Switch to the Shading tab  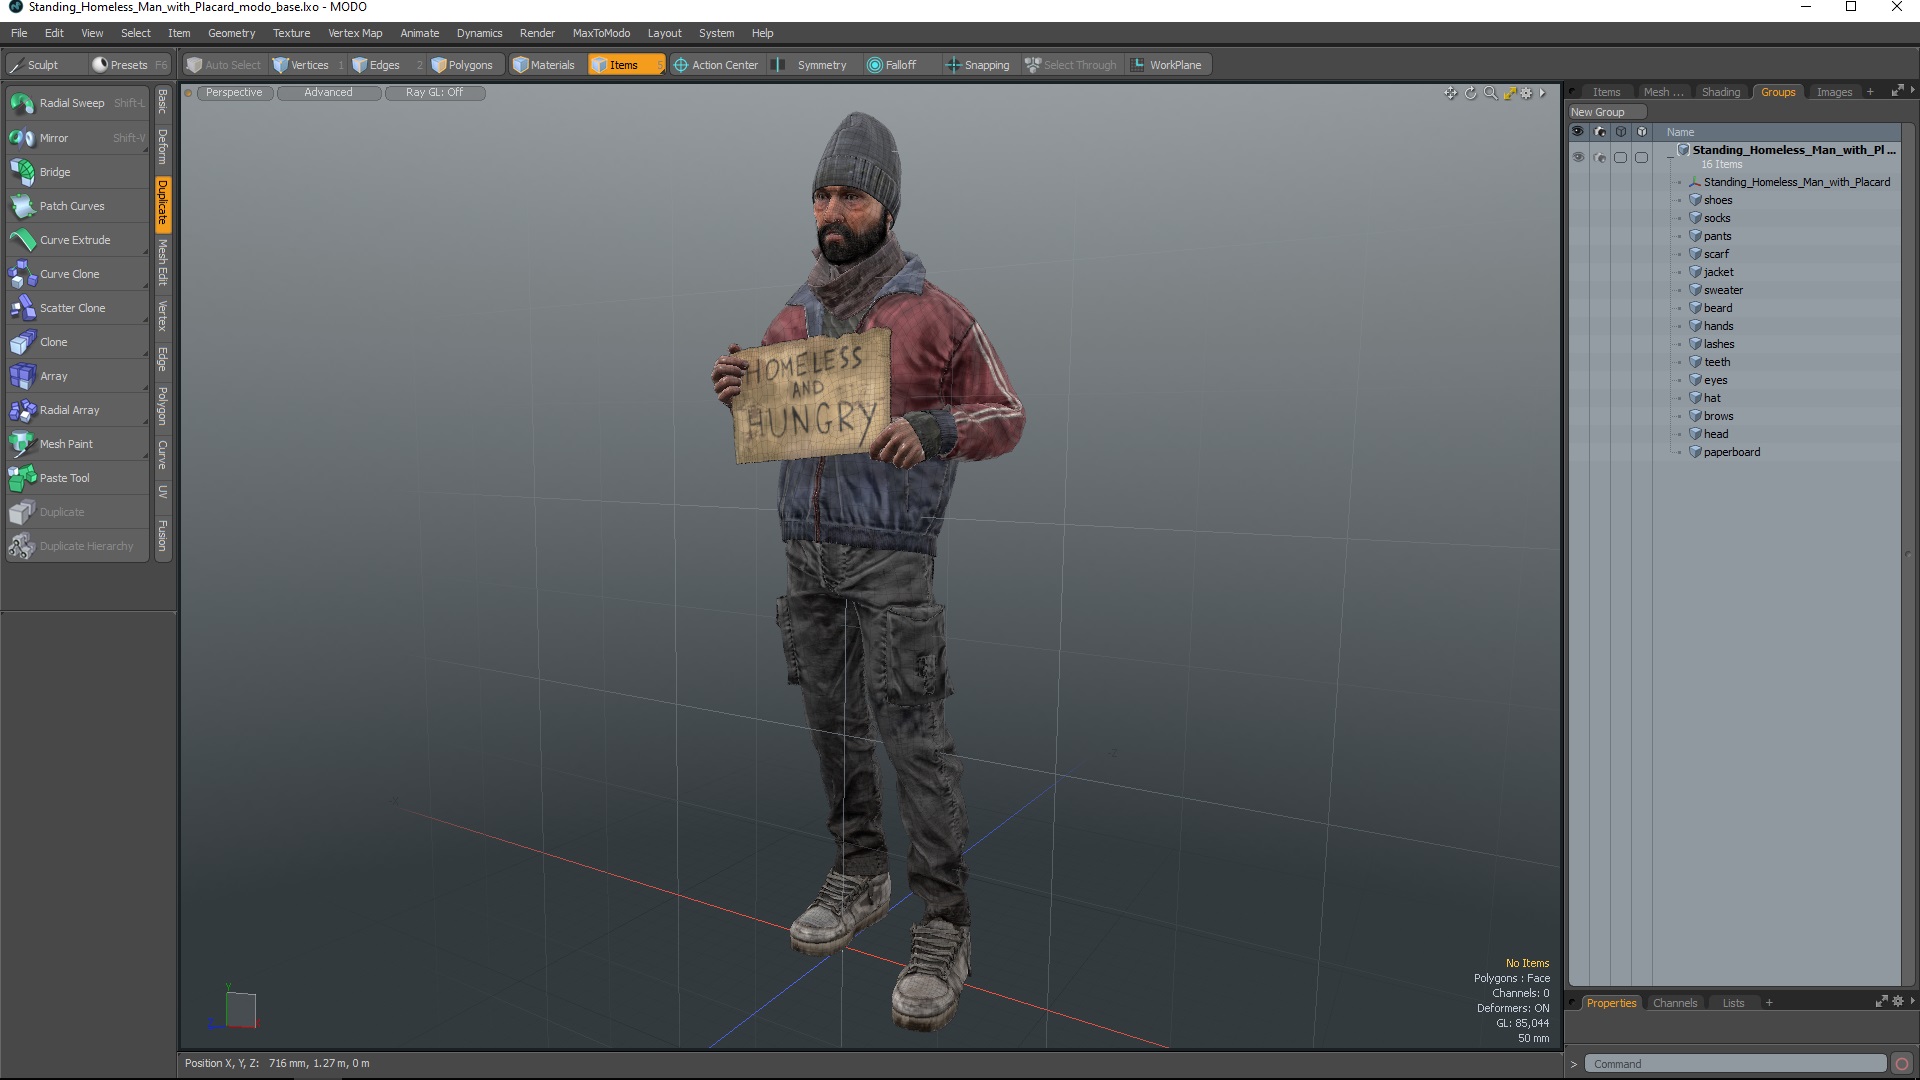pyautogui.click(x=1721, y=92)
